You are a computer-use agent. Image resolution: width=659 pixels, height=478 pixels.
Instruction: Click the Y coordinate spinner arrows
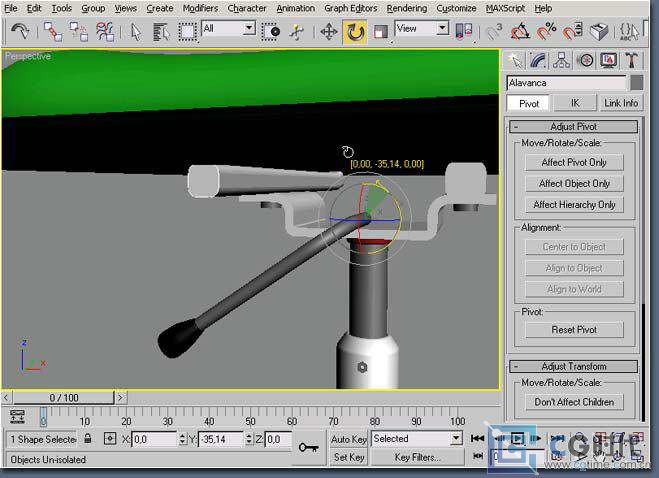click(x=249, y=439)
